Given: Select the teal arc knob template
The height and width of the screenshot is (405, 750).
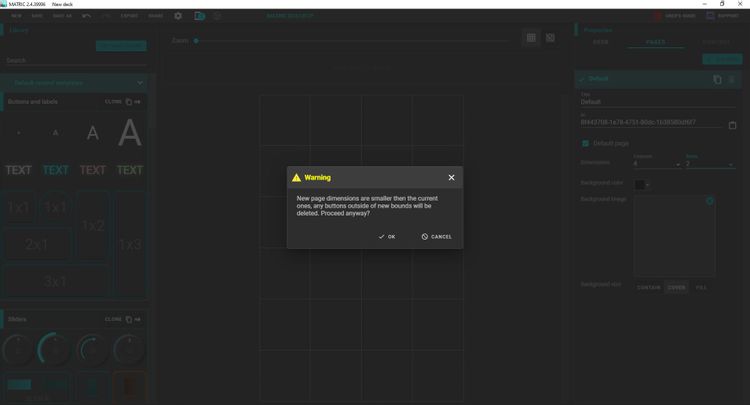Looking at the screenshot, I should [55, 350].
